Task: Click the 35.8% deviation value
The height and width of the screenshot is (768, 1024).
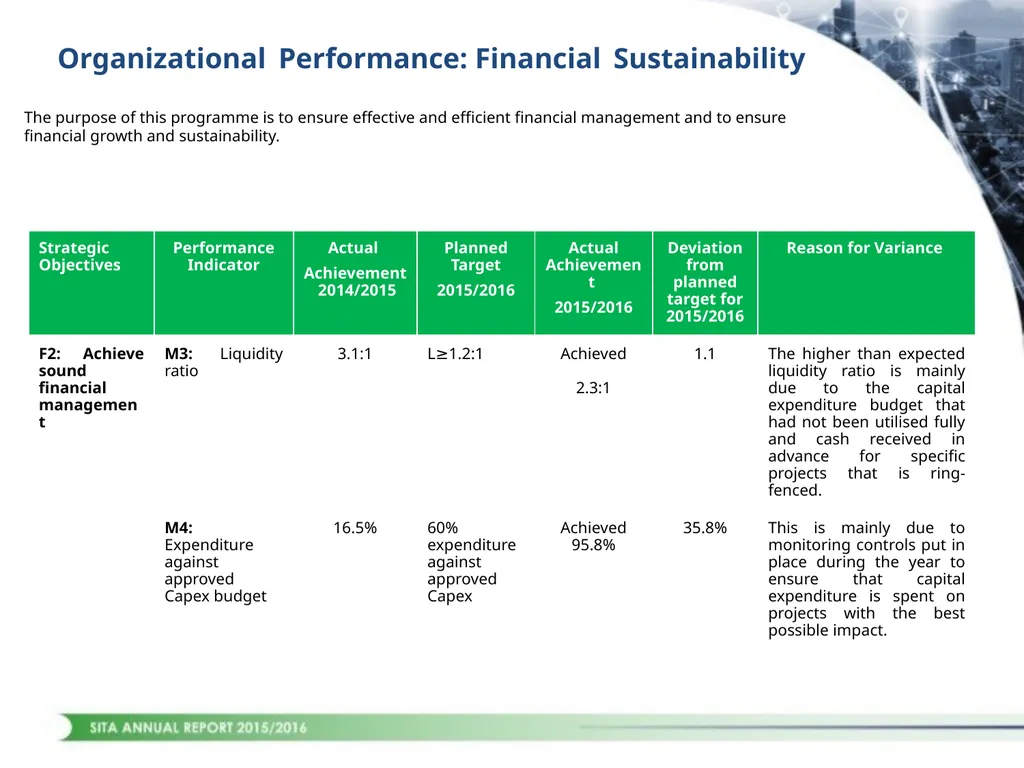Action: tap(705, 528)
